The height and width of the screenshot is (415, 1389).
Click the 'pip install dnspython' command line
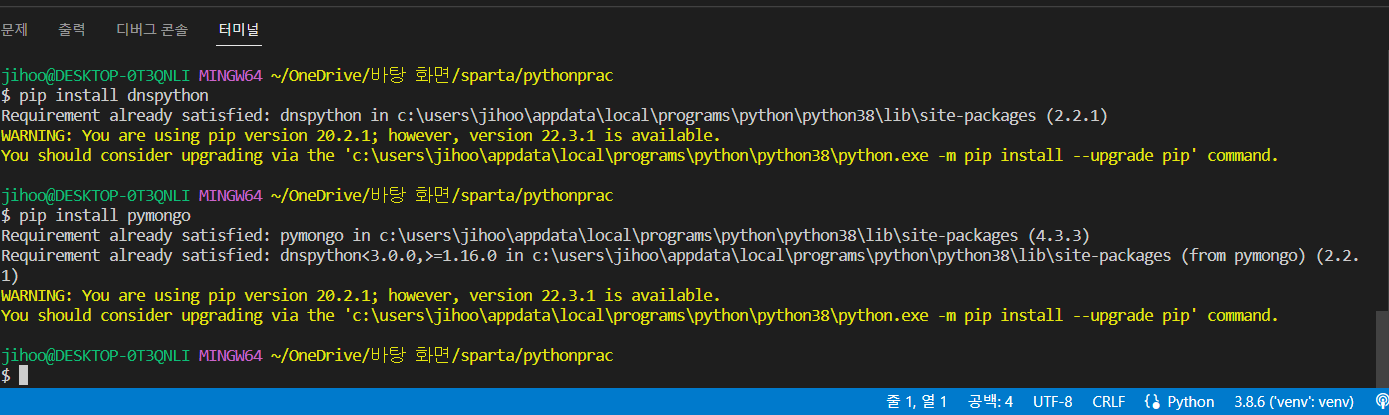105,95
